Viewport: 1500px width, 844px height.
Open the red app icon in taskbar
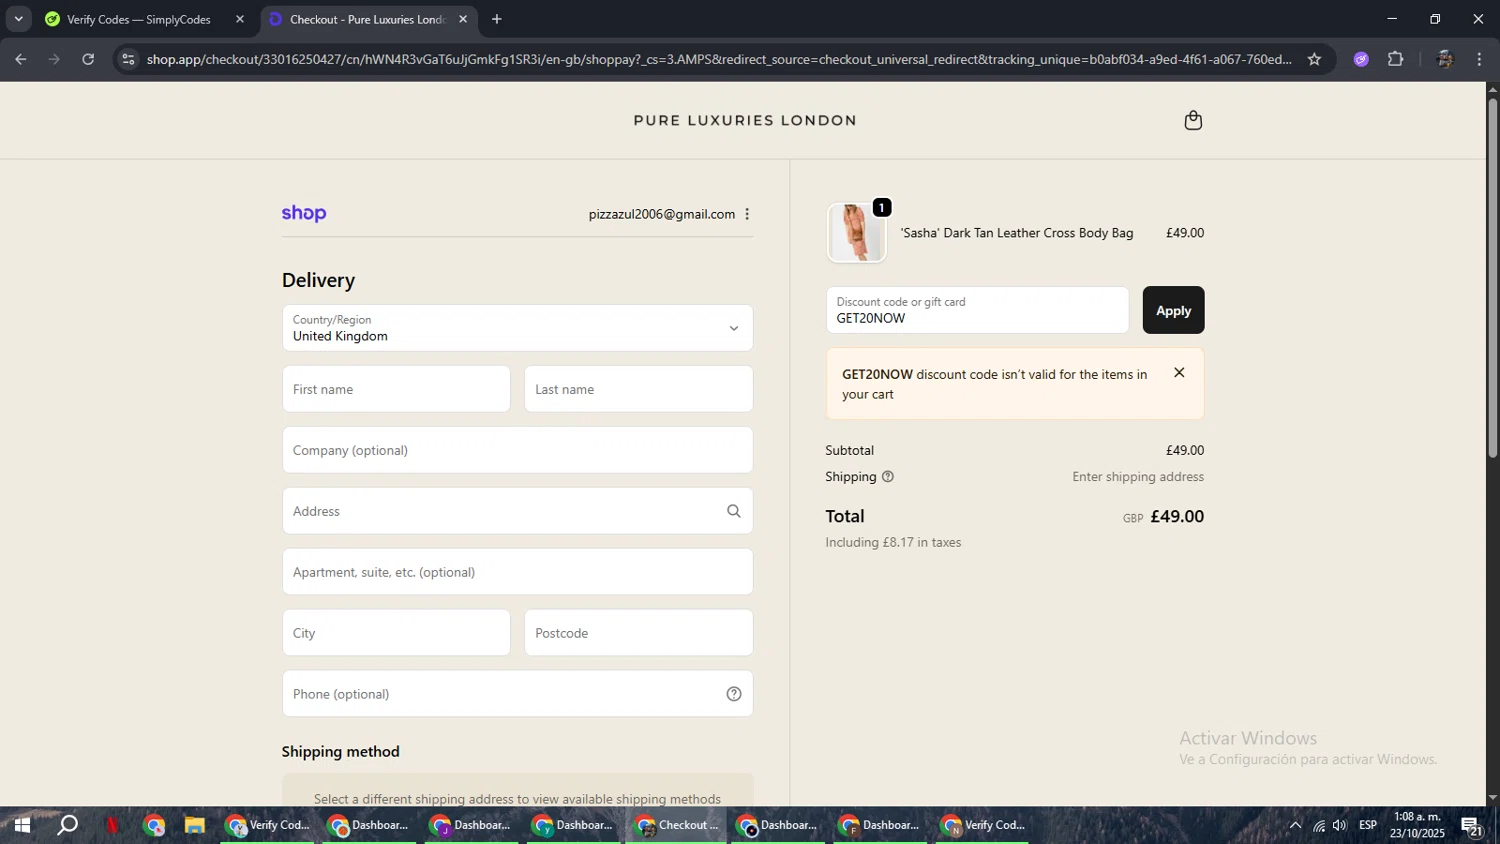pos(112,825)
